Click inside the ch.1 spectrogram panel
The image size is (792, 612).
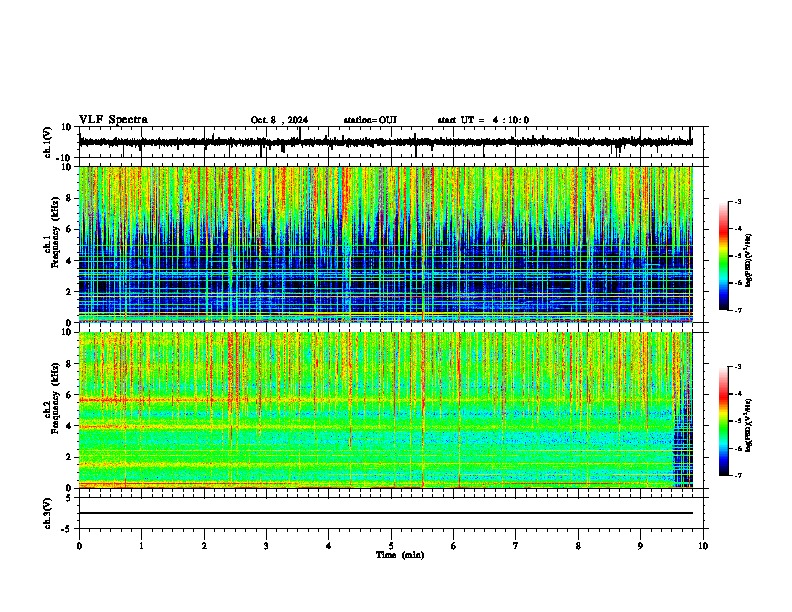pyautogui.click(x=386, y=244)
